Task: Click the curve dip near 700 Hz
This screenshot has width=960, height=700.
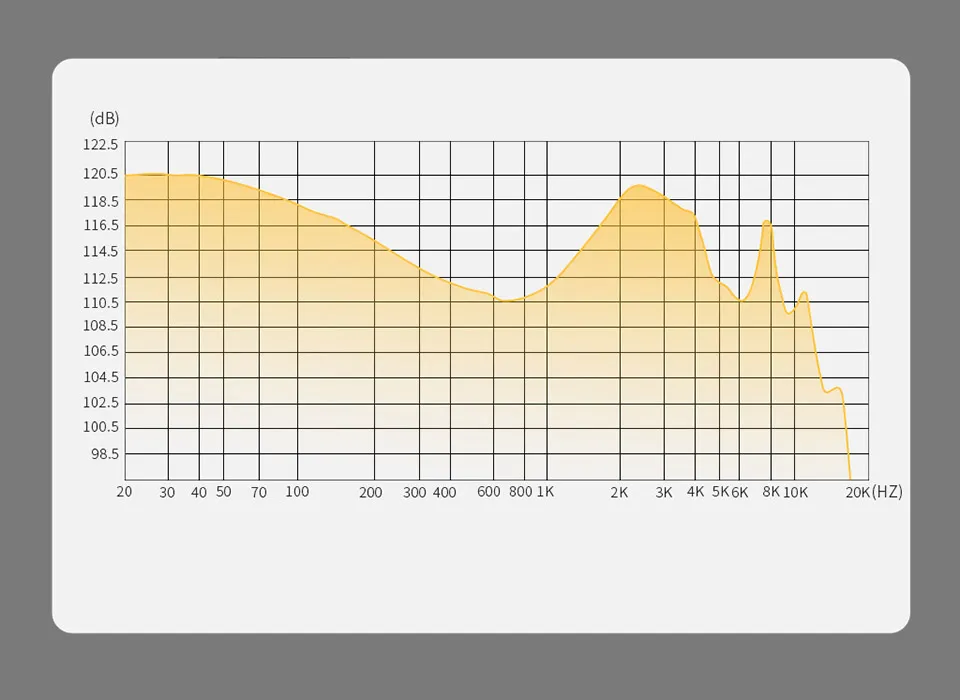Action: pos(506,301)
